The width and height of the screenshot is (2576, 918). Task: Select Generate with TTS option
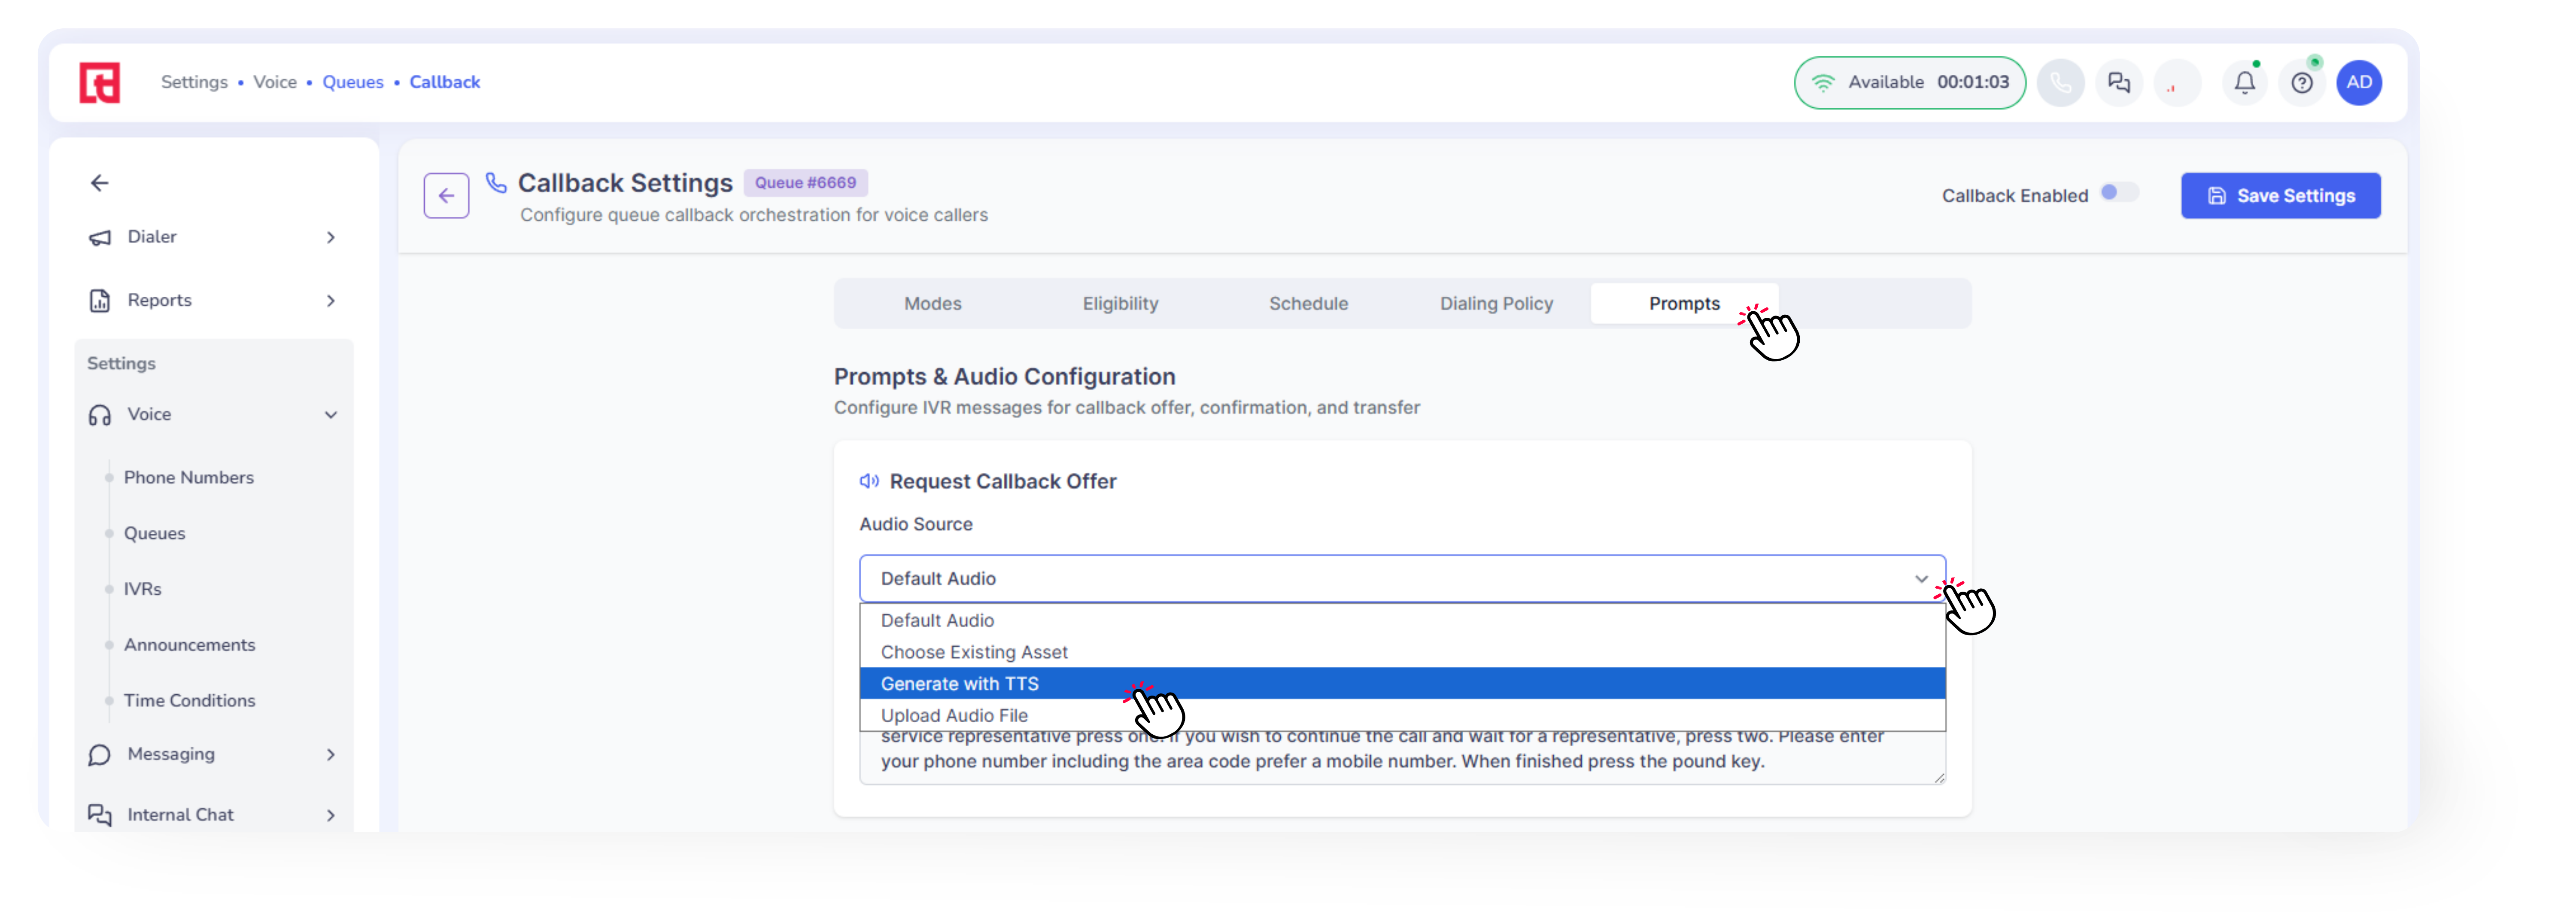point(960,684)
